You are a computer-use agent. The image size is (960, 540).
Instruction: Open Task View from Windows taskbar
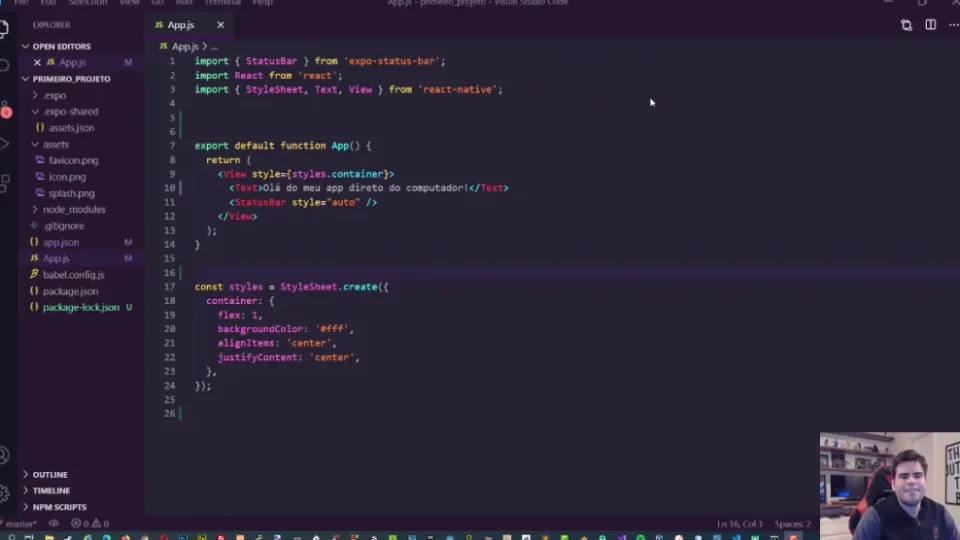coord(29,537)
